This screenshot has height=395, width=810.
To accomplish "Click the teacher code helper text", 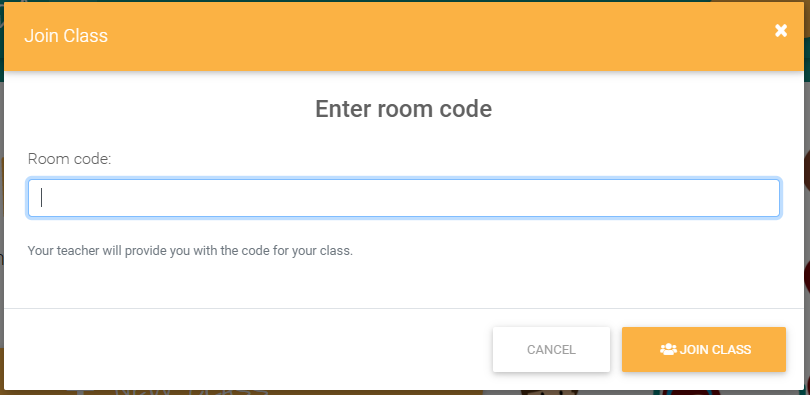I will pos(190,251).
